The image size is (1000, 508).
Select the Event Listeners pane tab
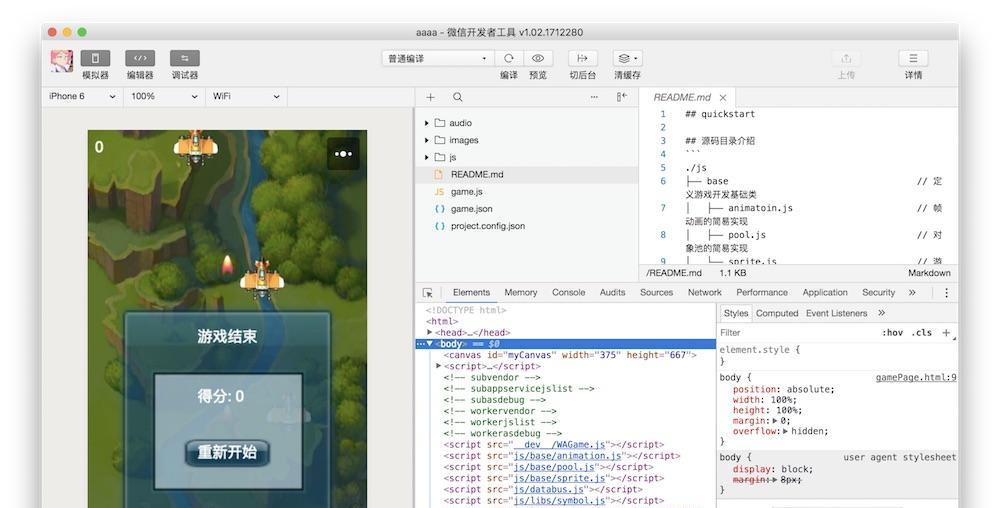point(836,314)
